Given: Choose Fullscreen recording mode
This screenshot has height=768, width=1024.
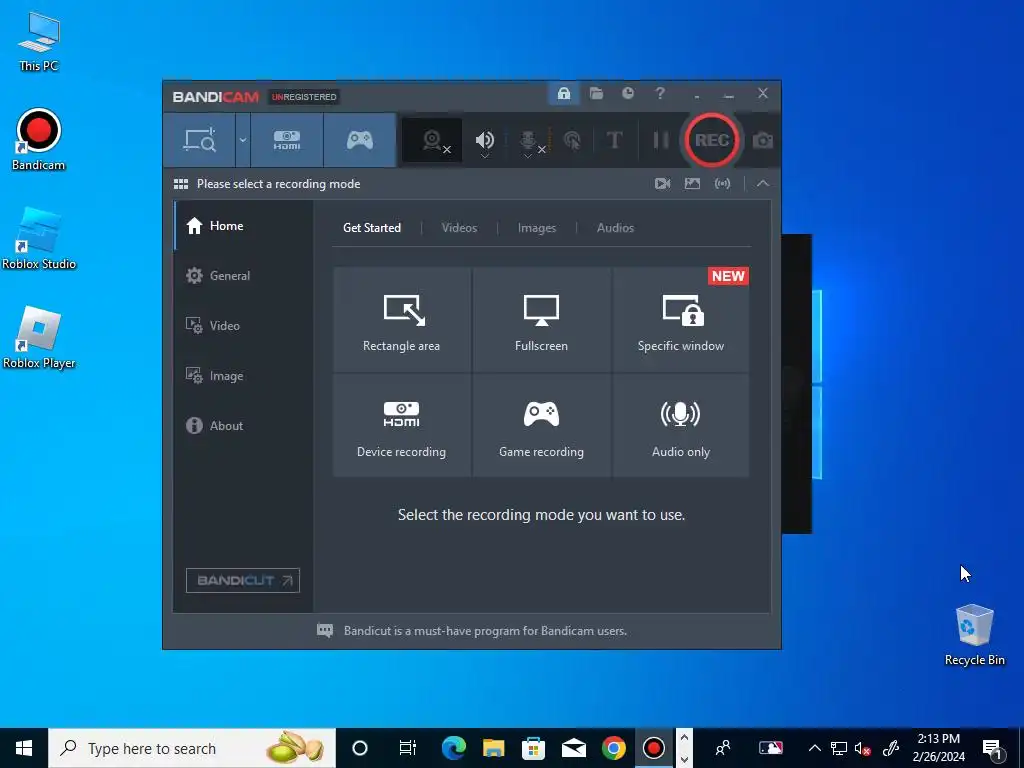Looking at the screenshot, I should [541, 320].
